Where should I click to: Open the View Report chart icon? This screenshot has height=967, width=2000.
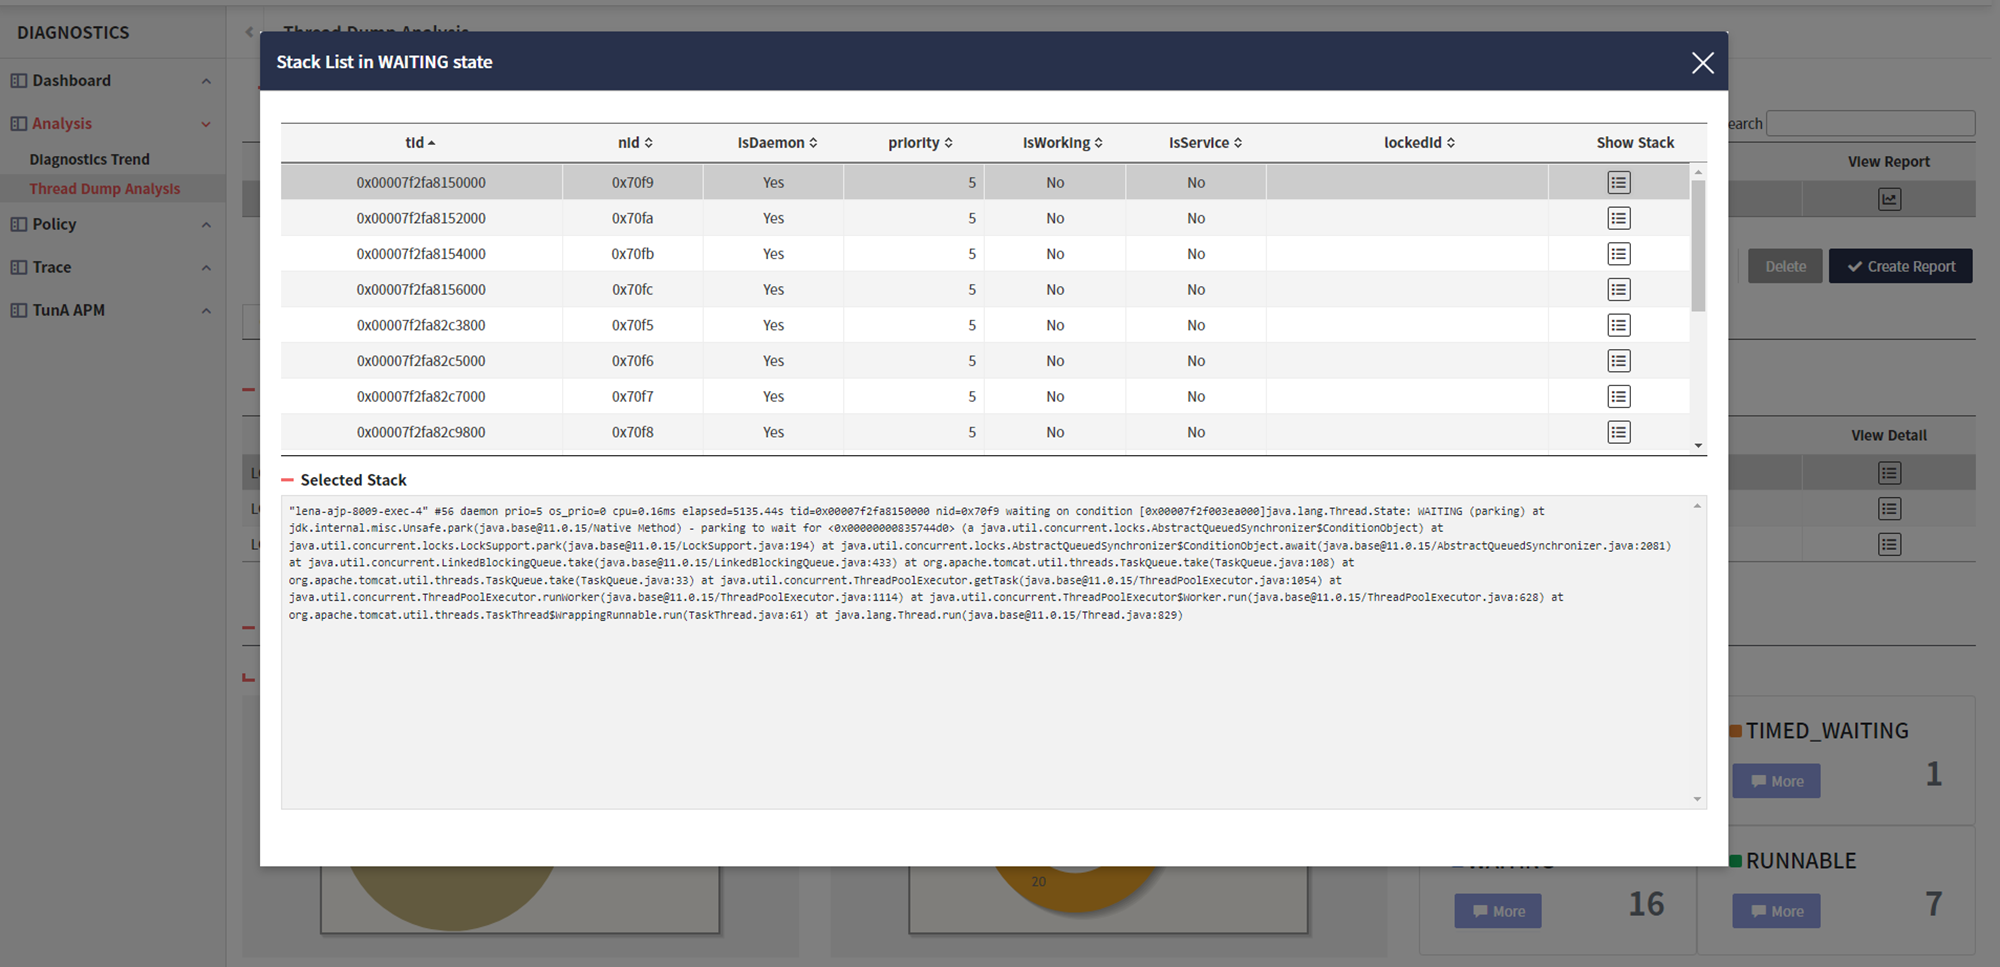[1888, 198]
